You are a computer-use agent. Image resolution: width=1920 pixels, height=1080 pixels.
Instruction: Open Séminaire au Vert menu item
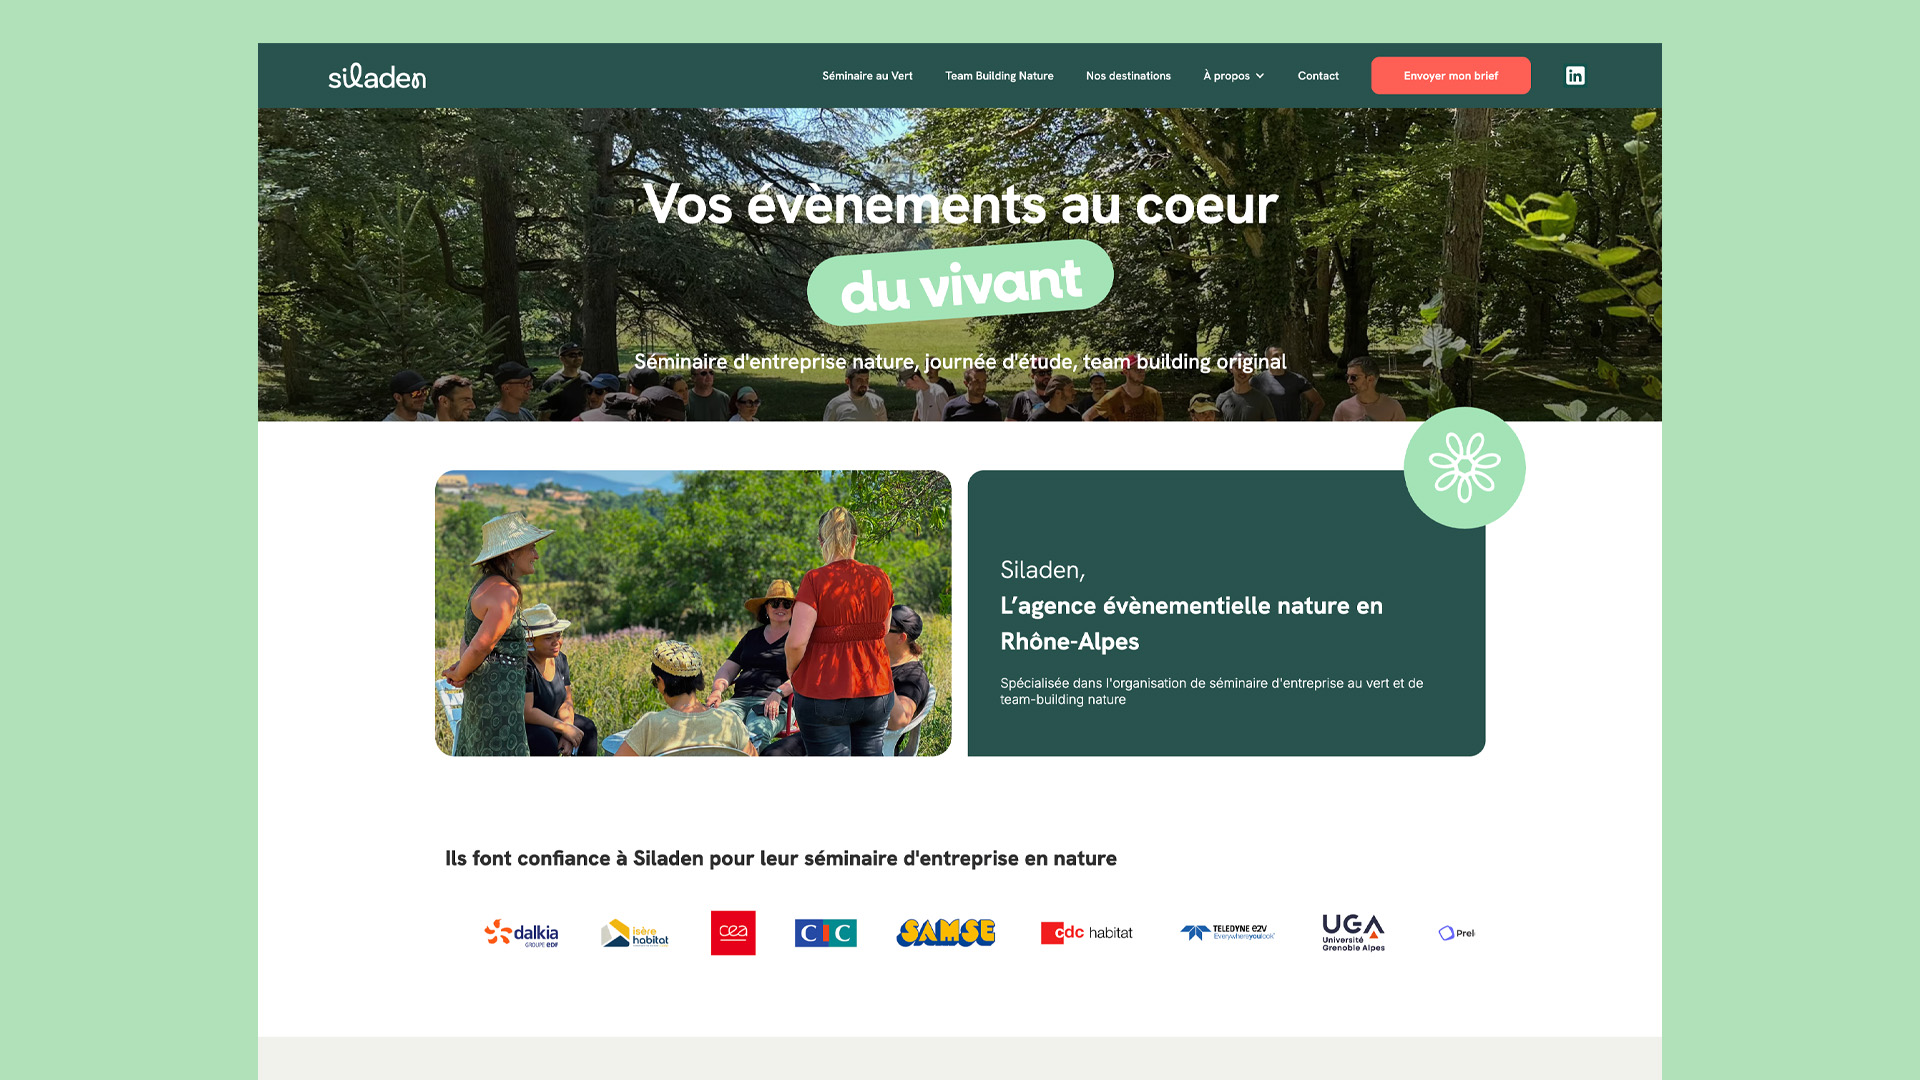pyautogui.click(x=867, y=76)
